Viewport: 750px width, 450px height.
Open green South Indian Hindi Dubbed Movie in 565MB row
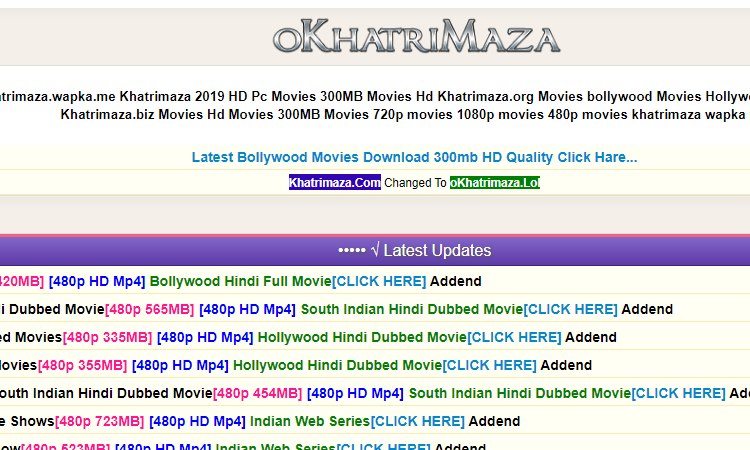[411, 309]
